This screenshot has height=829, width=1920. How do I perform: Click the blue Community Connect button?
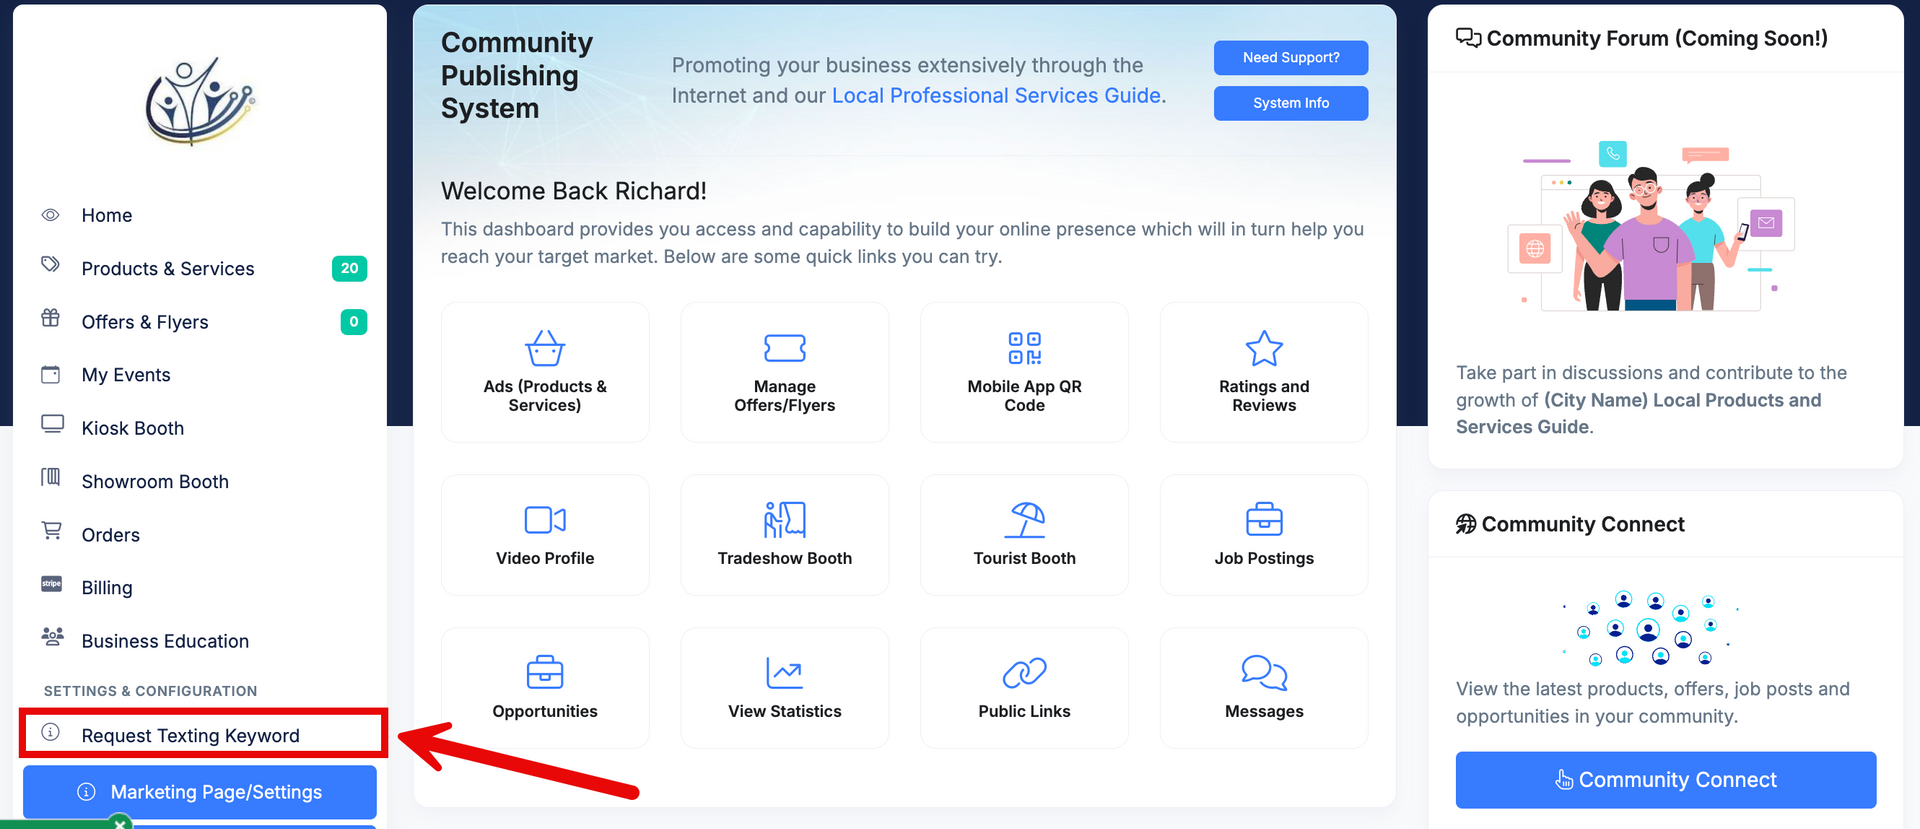(1666, 780)
